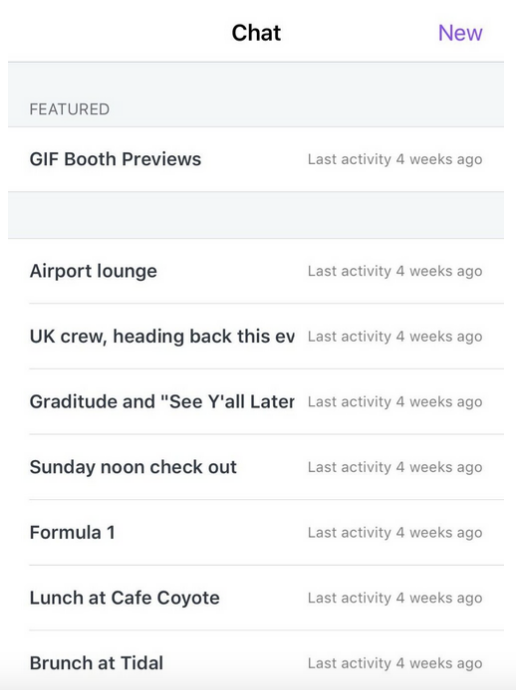This screenshot has width=516, height=690.
Task: Click last activity text beside Formula 1
Action: pos(395,532)
